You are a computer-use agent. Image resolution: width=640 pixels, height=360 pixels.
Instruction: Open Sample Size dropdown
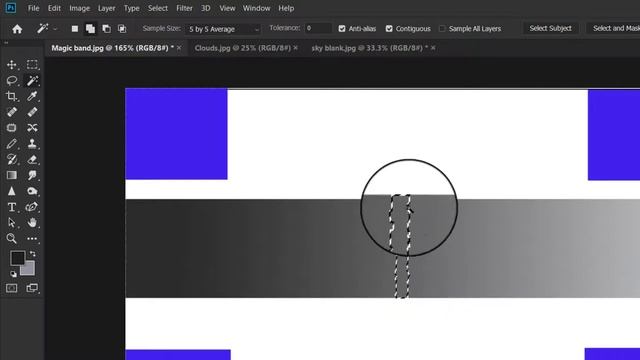[x=223, y=29]
